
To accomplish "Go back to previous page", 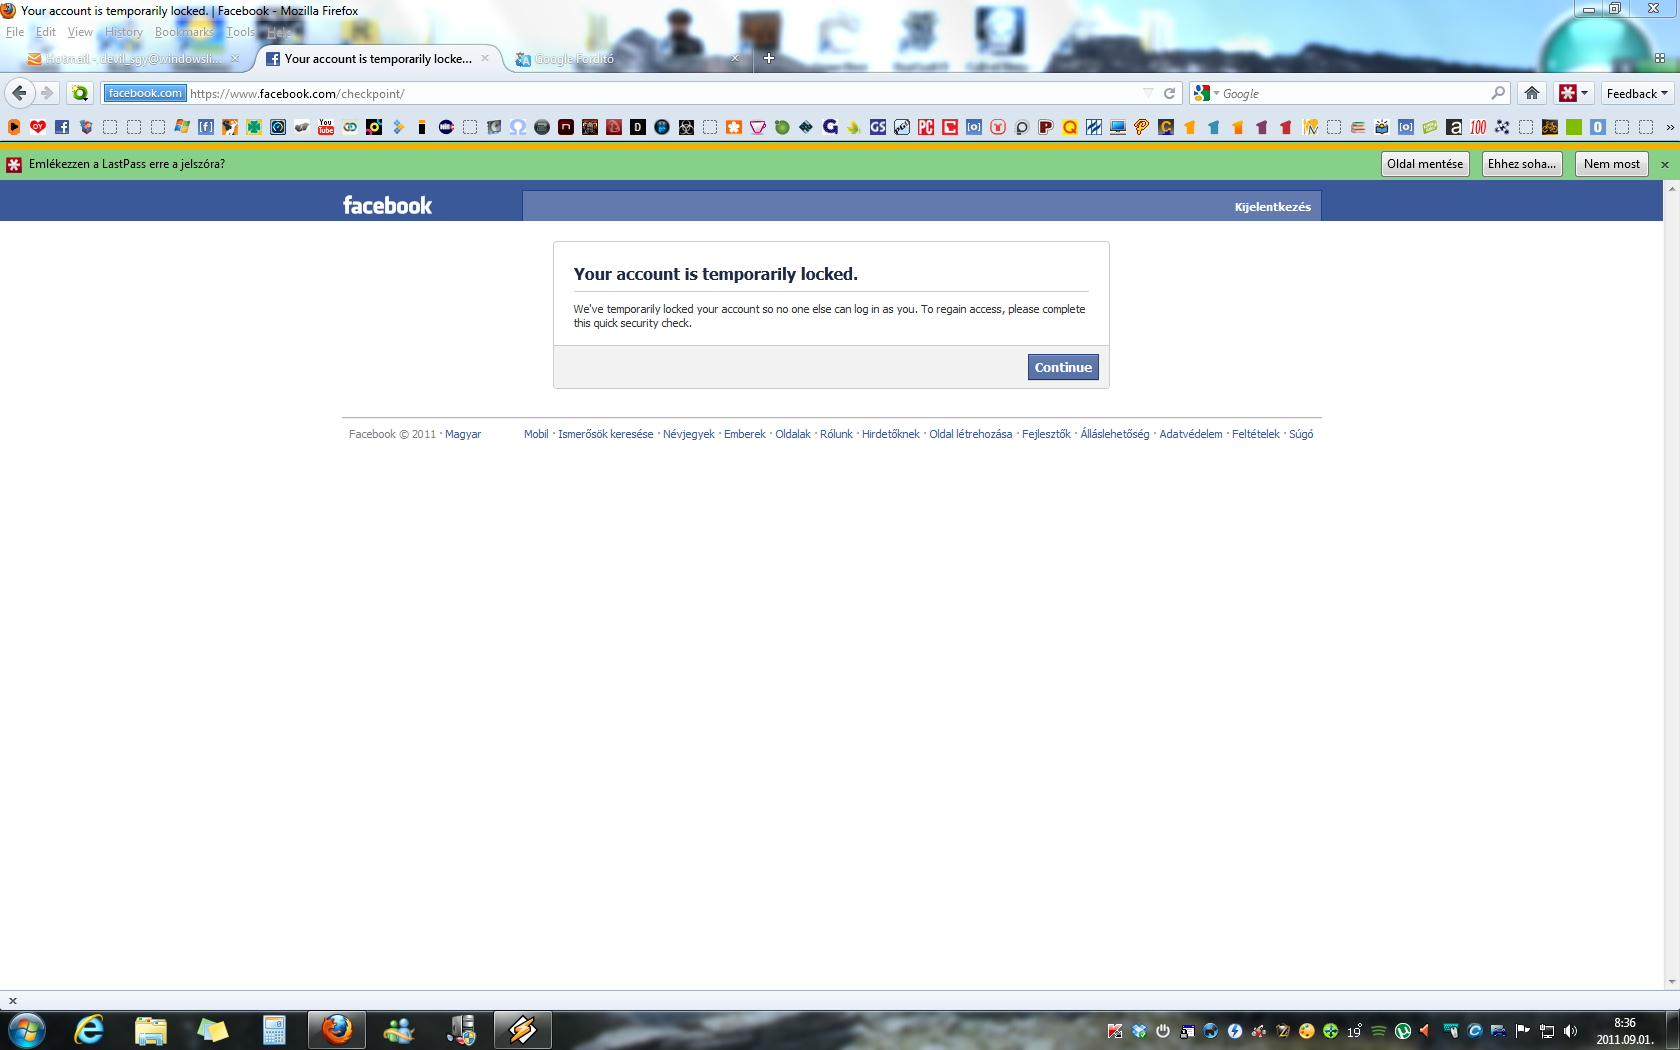I will (19, 93).
